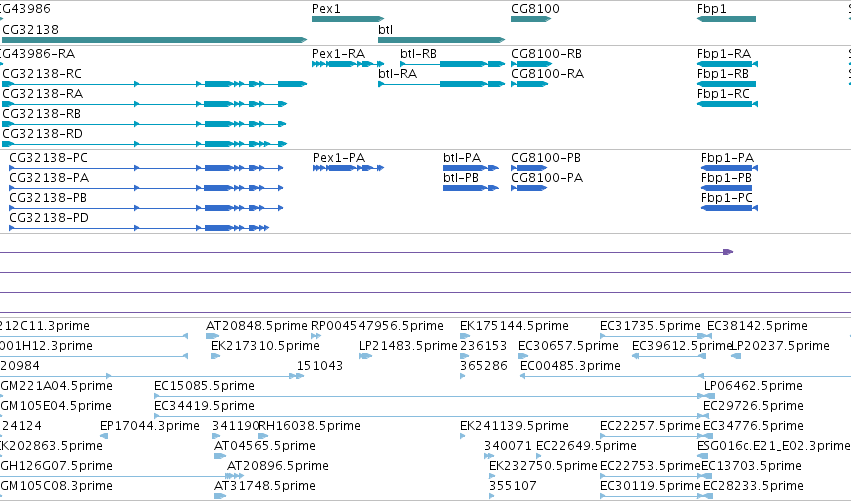
Task: Click the btl-RB transcript
Action: (x=453, y=64)
